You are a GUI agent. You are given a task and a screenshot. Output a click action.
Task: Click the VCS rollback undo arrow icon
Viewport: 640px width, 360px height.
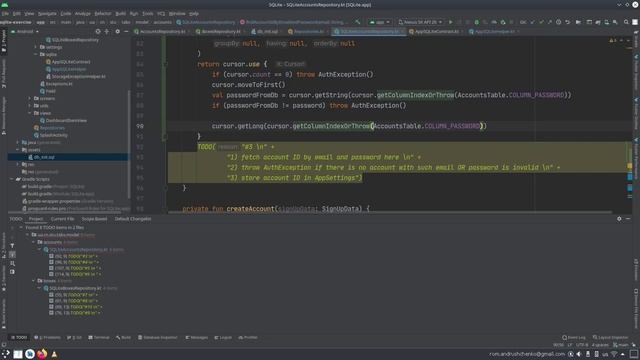567,22
